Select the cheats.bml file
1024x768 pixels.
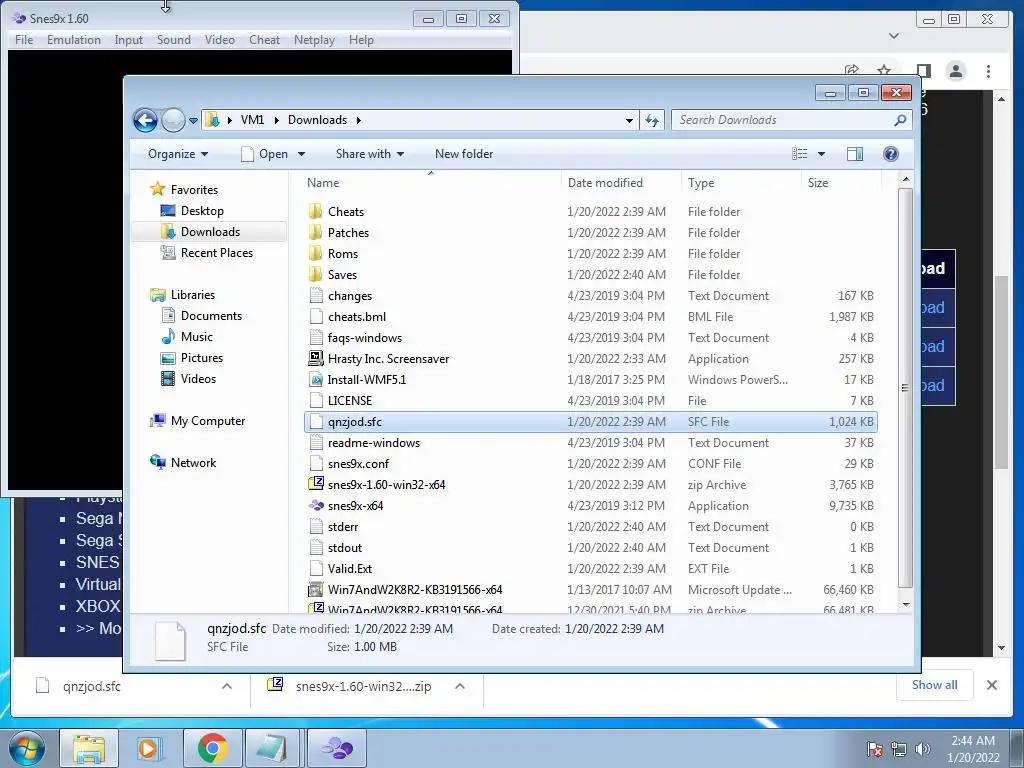pyautogui.click(x=357, y=317)
